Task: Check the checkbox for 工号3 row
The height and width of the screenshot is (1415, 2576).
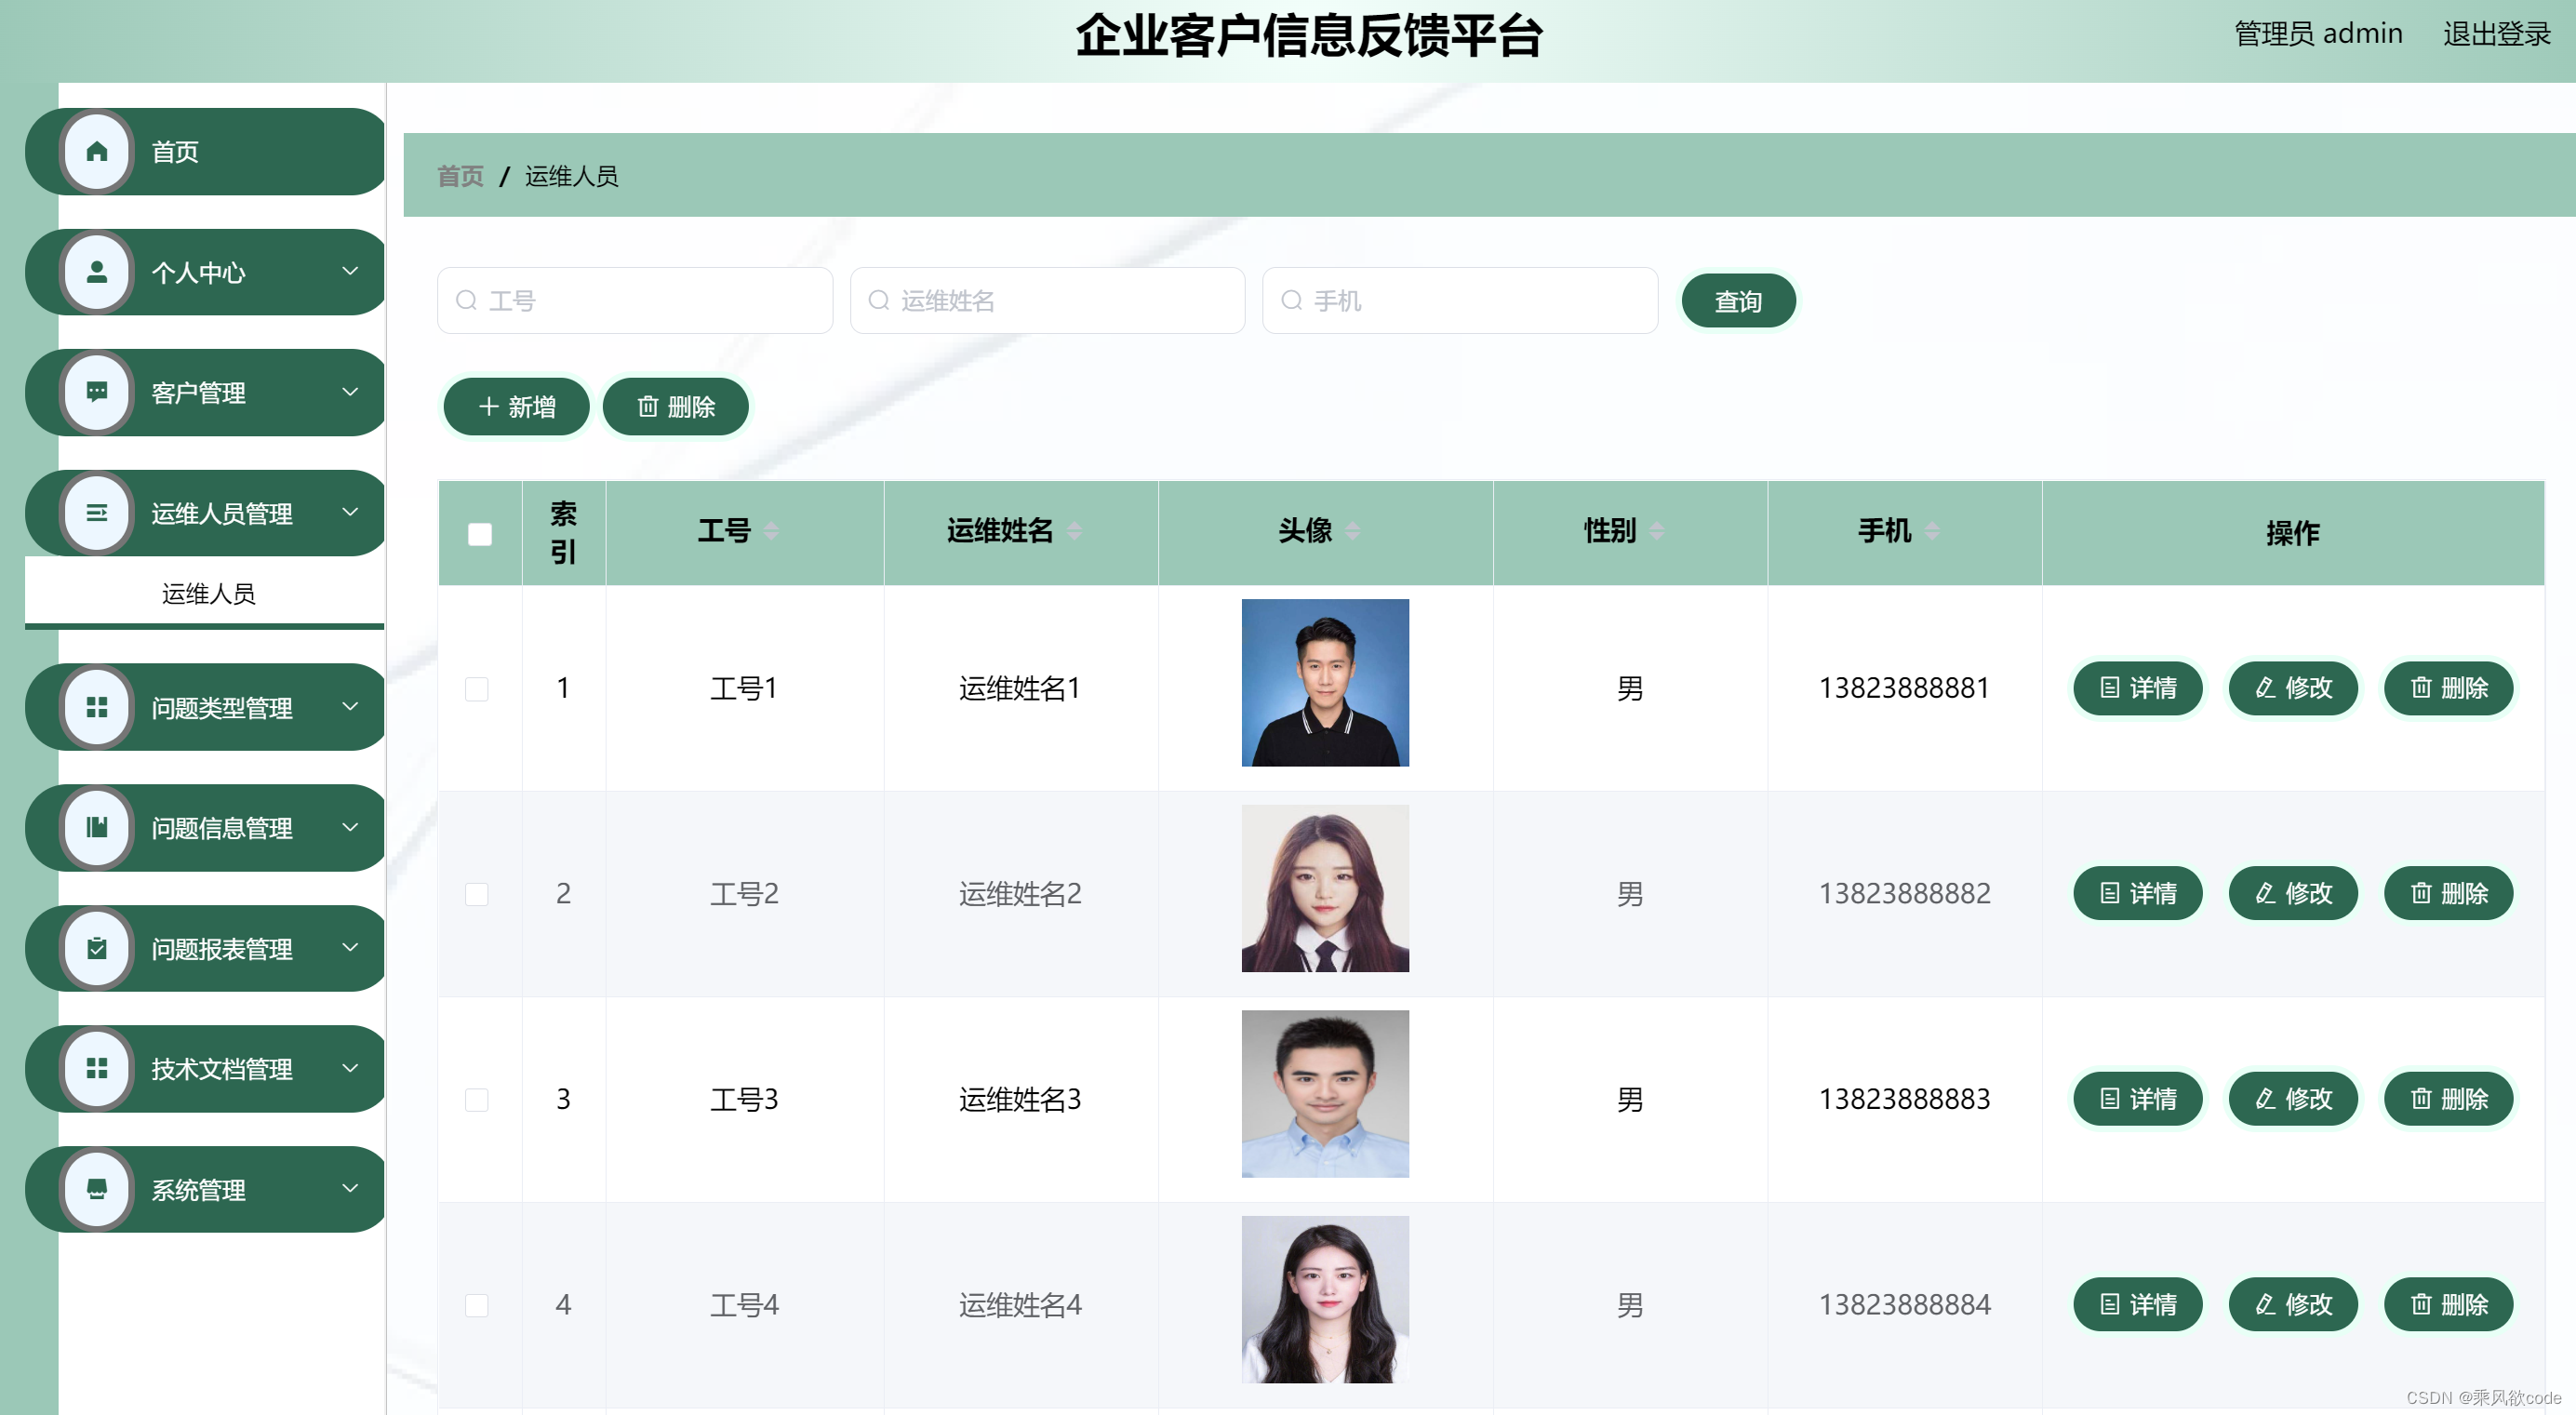Action: (477, 1100)
